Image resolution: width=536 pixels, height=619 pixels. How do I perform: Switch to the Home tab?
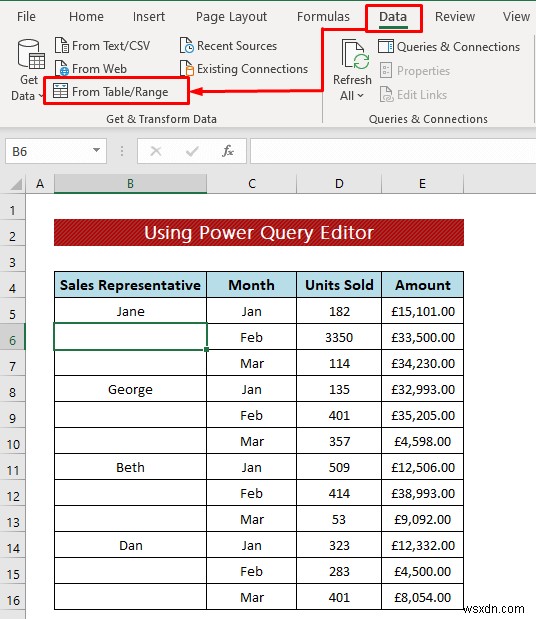(86, 17)
